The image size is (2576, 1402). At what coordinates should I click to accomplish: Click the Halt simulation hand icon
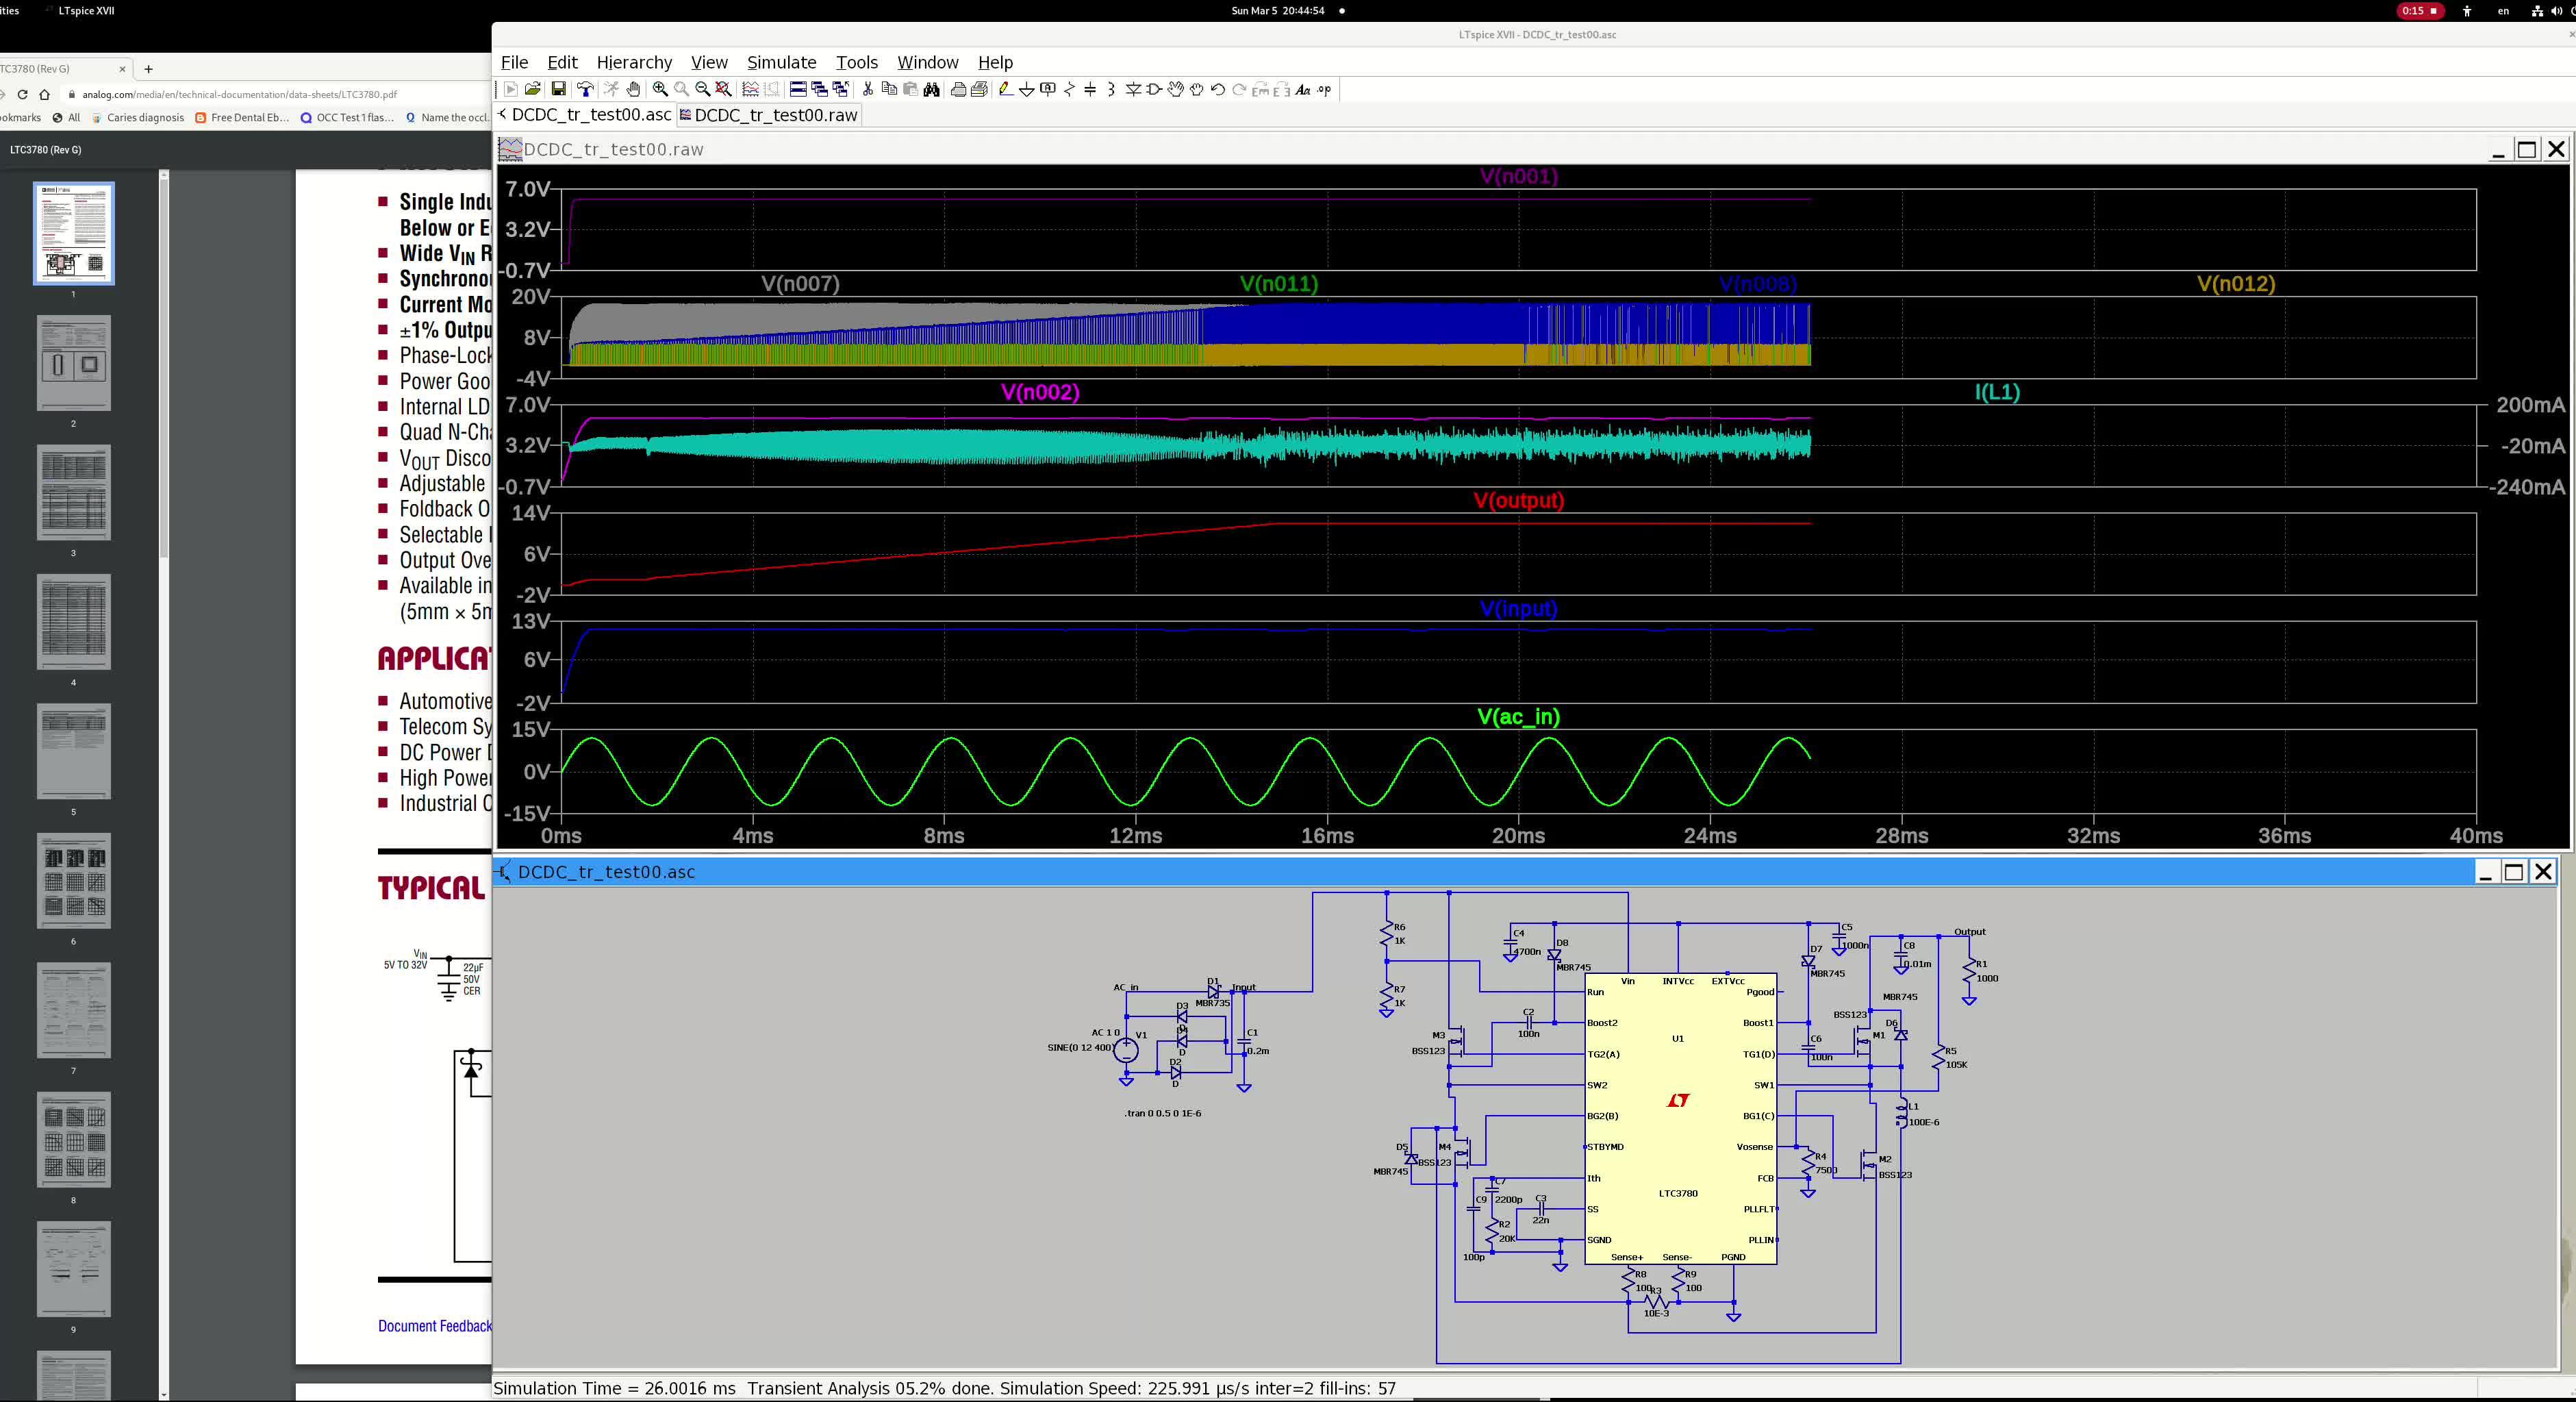point(633,90)
